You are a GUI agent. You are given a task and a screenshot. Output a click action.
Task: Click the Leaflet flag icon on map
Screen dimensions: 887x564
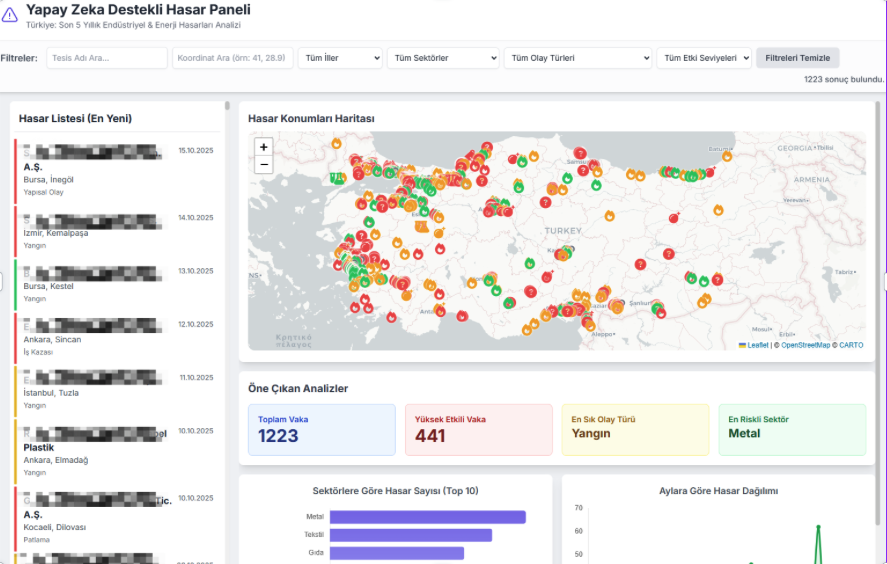742,345
